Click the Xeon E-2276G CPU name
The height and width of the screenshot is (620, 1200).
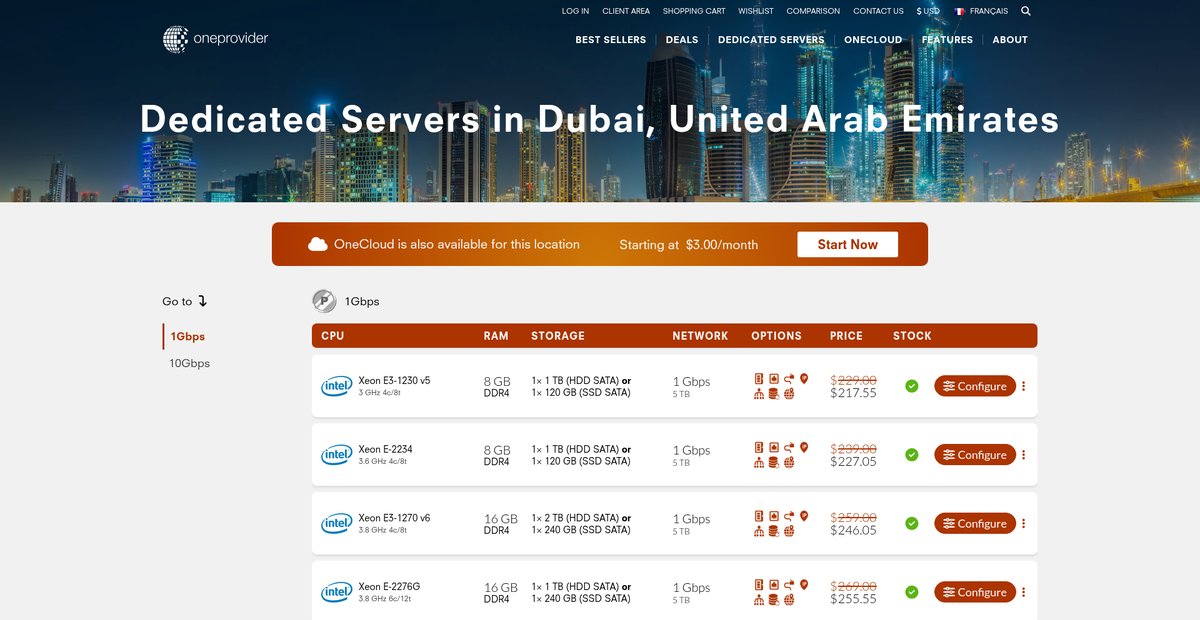pos(389,587)
